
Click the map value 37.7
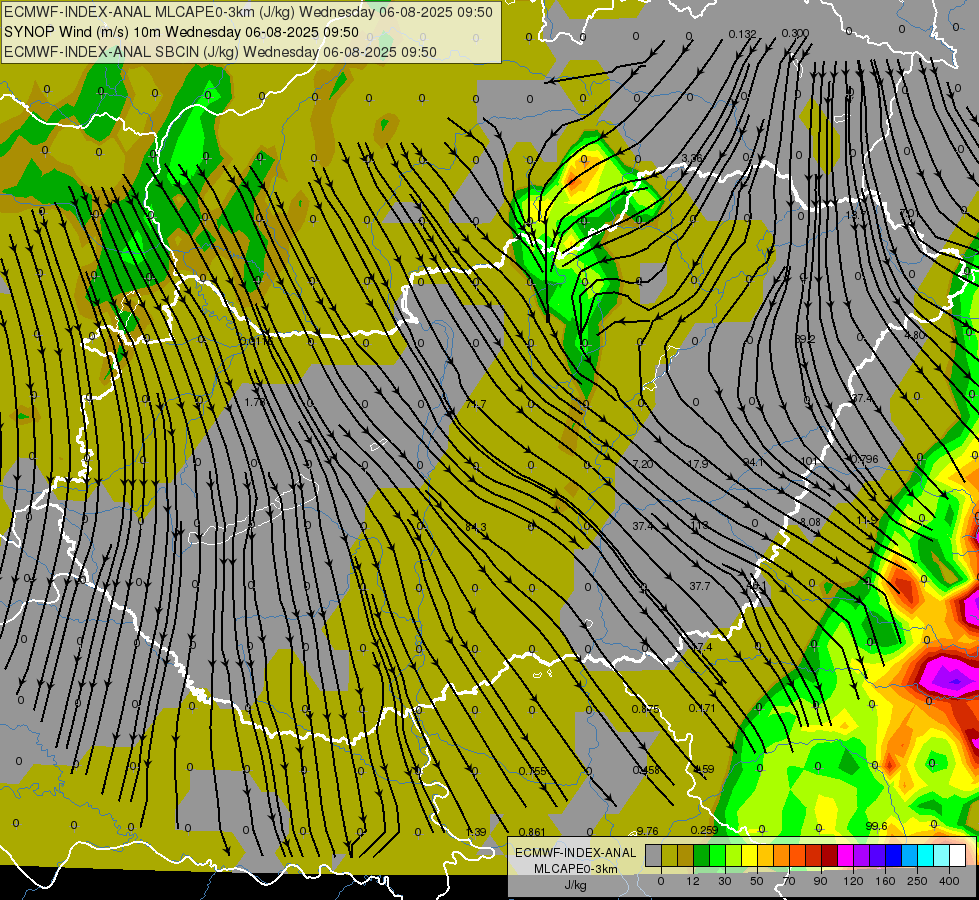[700, 586]
